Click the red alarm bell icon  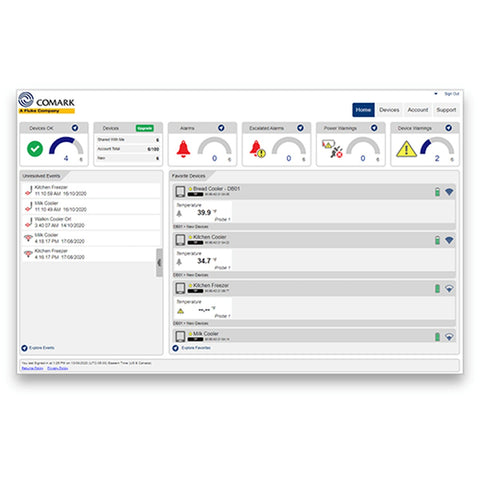coord(183,149)
